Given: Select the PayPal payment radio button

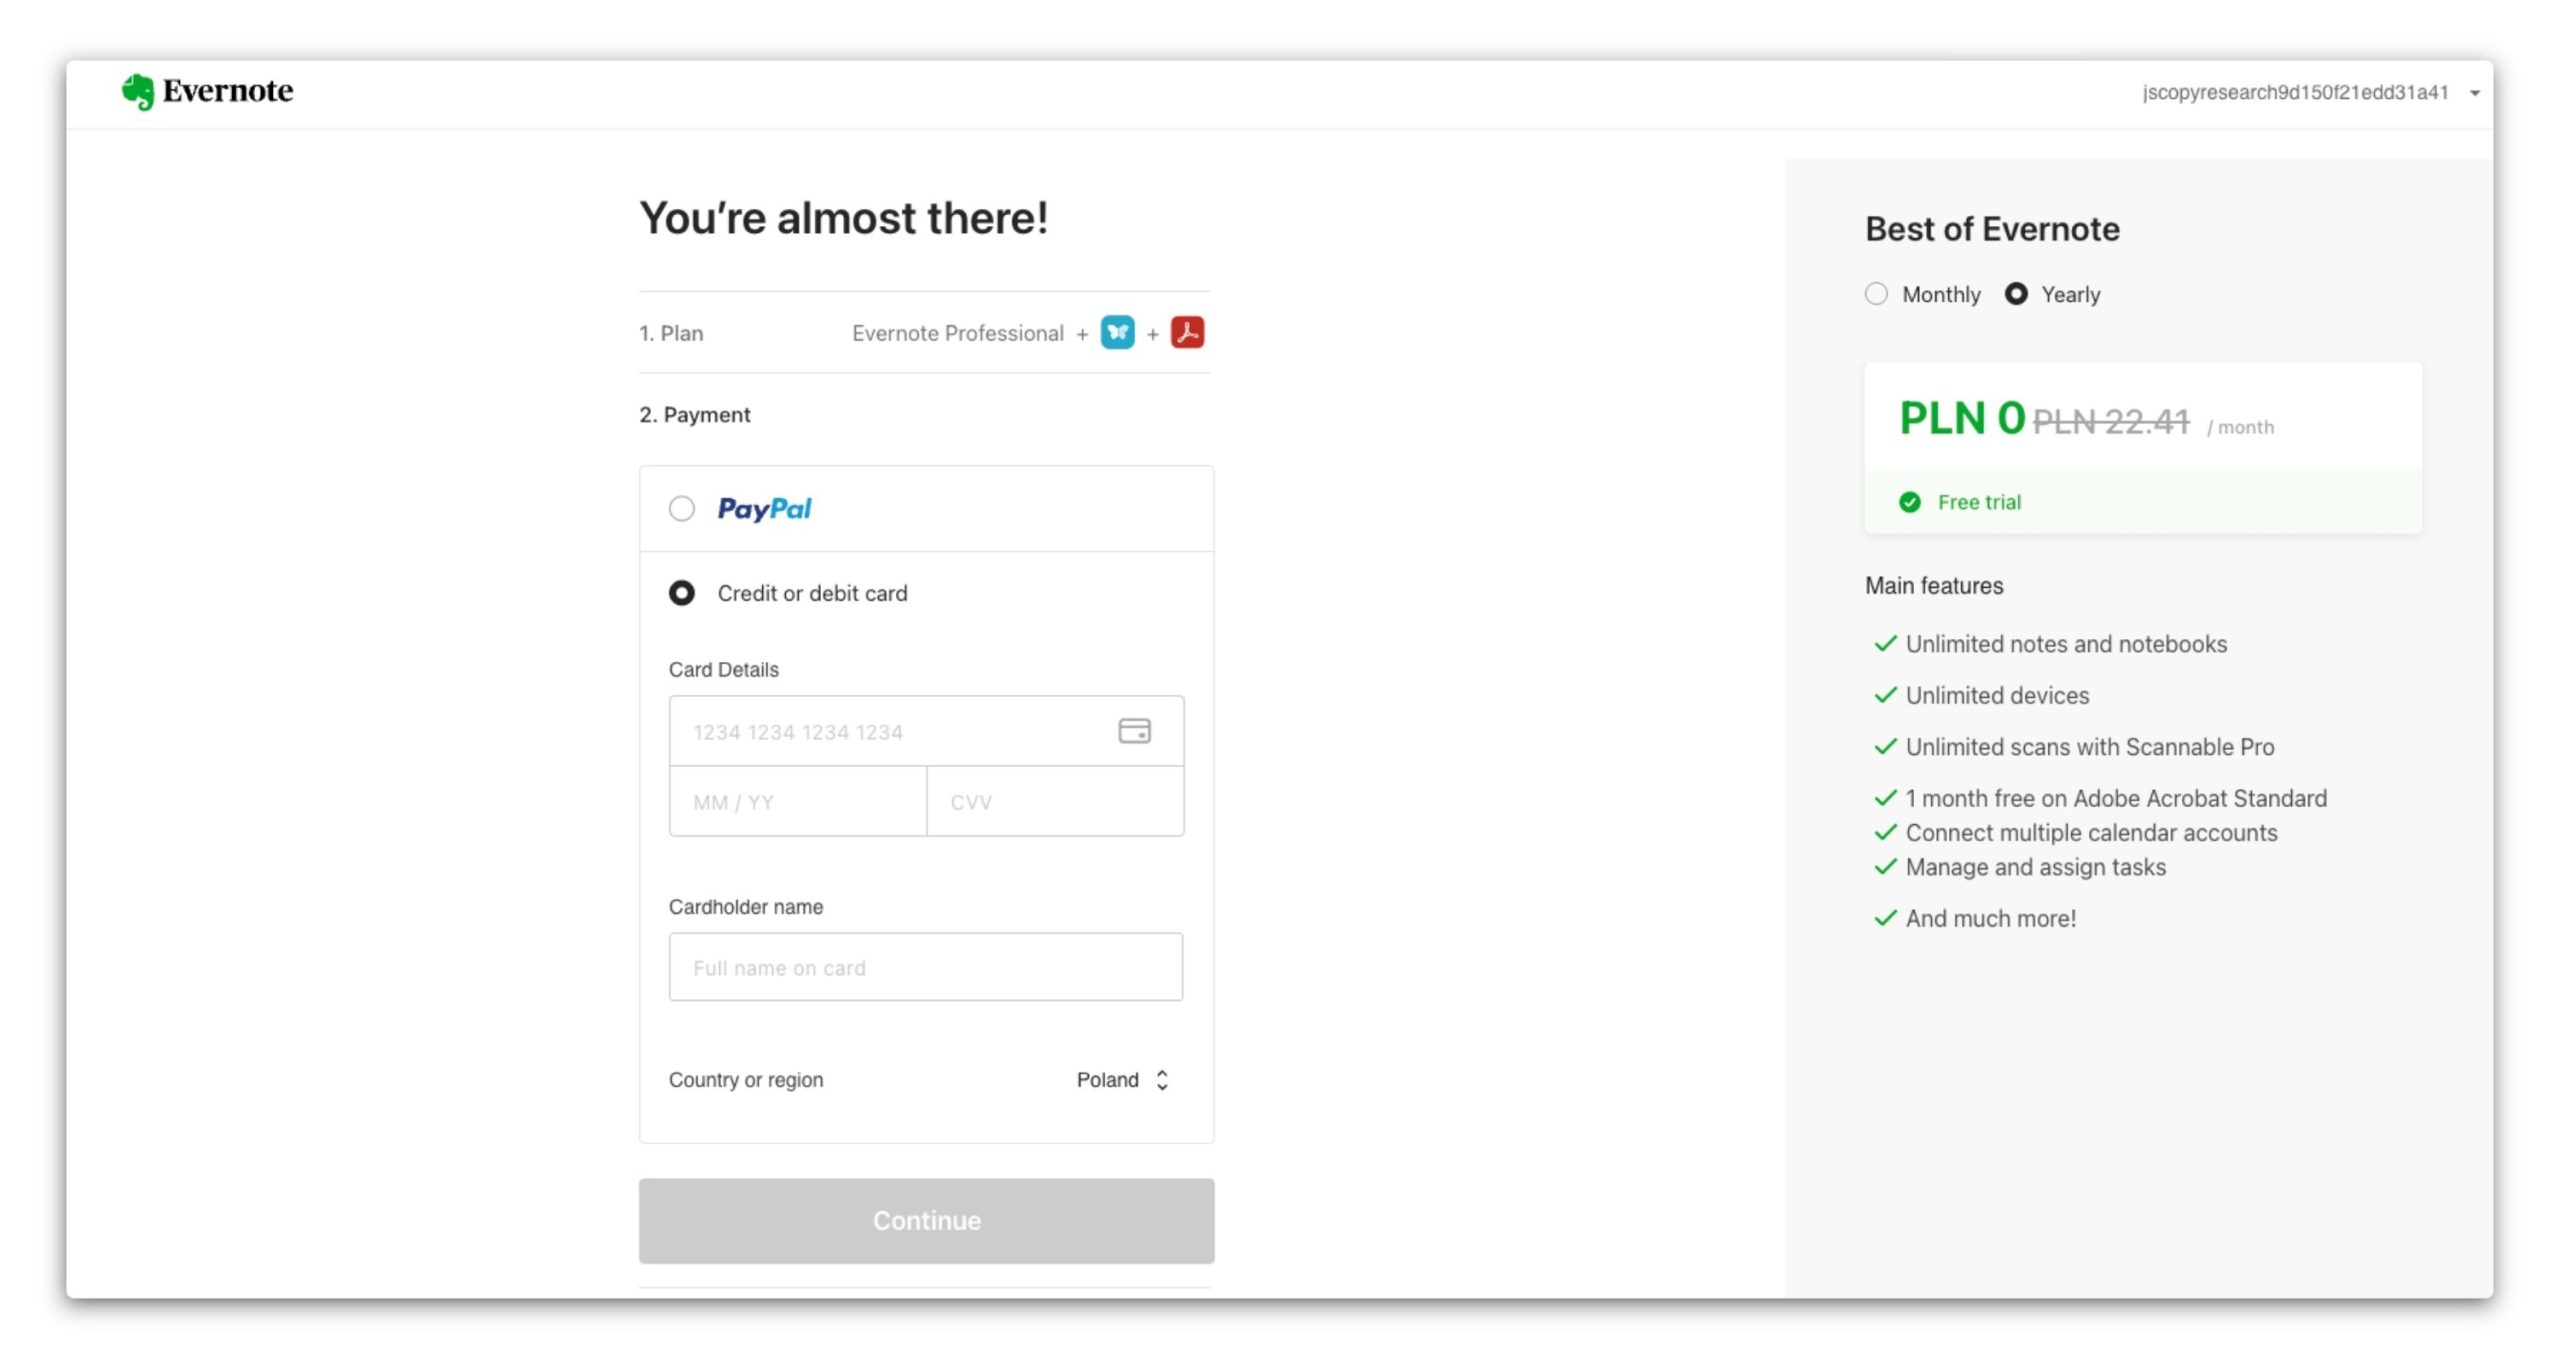Looking at the screenshot, I should 682,509.
